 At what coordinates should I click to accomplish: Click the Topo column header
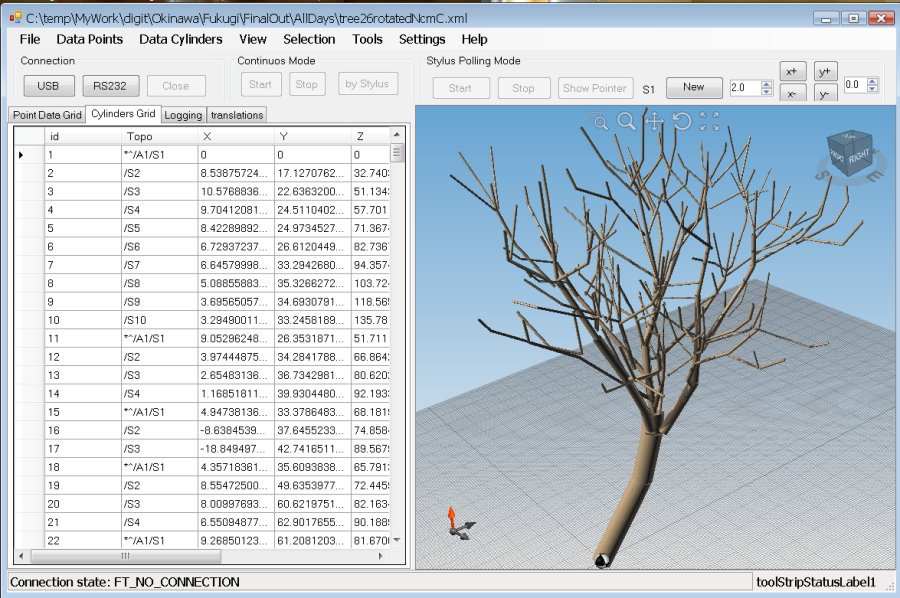140,136
